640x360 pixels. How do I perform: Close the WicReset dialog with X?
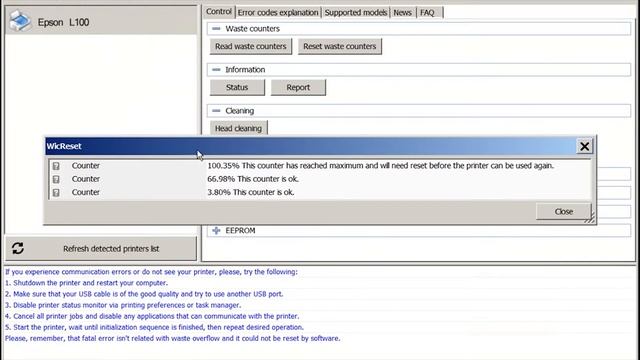tap(584, 146)
